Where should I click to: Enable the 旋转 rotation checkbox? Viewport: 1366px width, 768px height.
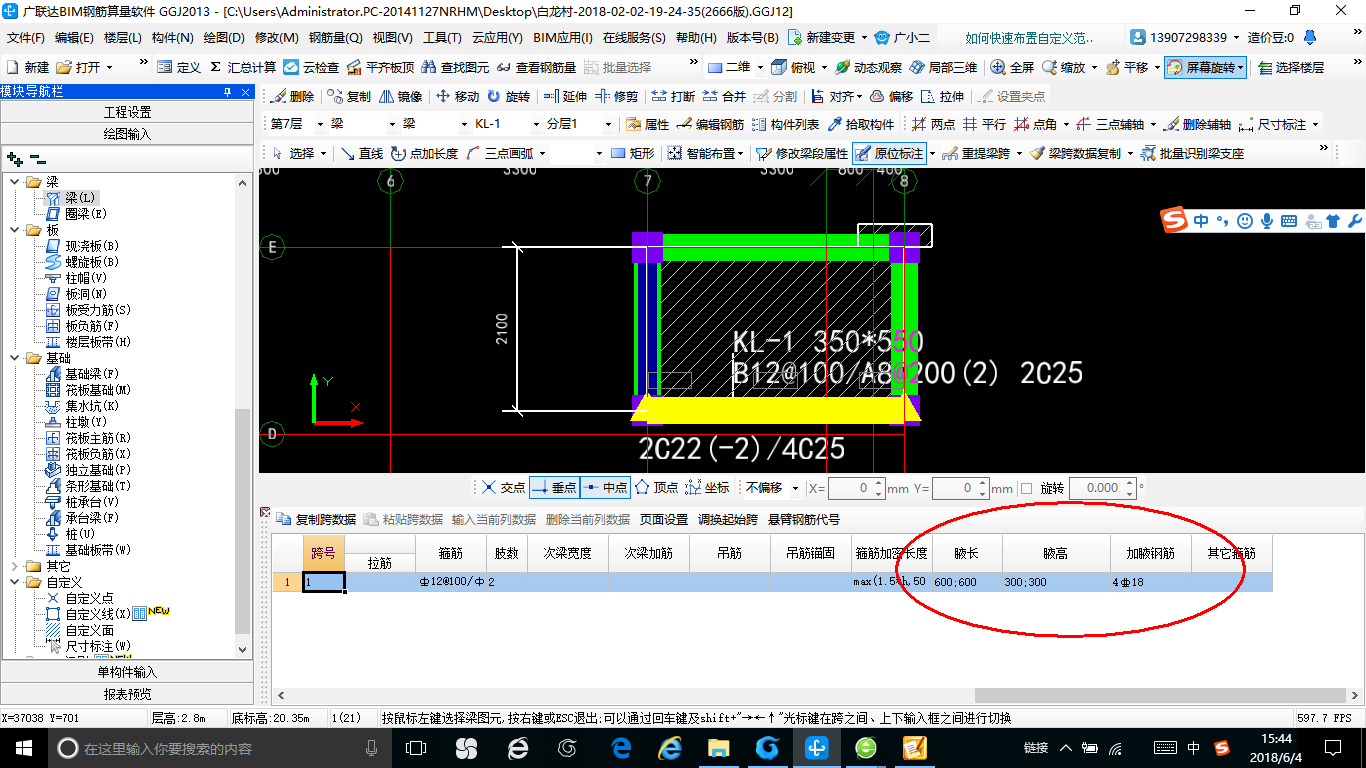point(1026,489)
